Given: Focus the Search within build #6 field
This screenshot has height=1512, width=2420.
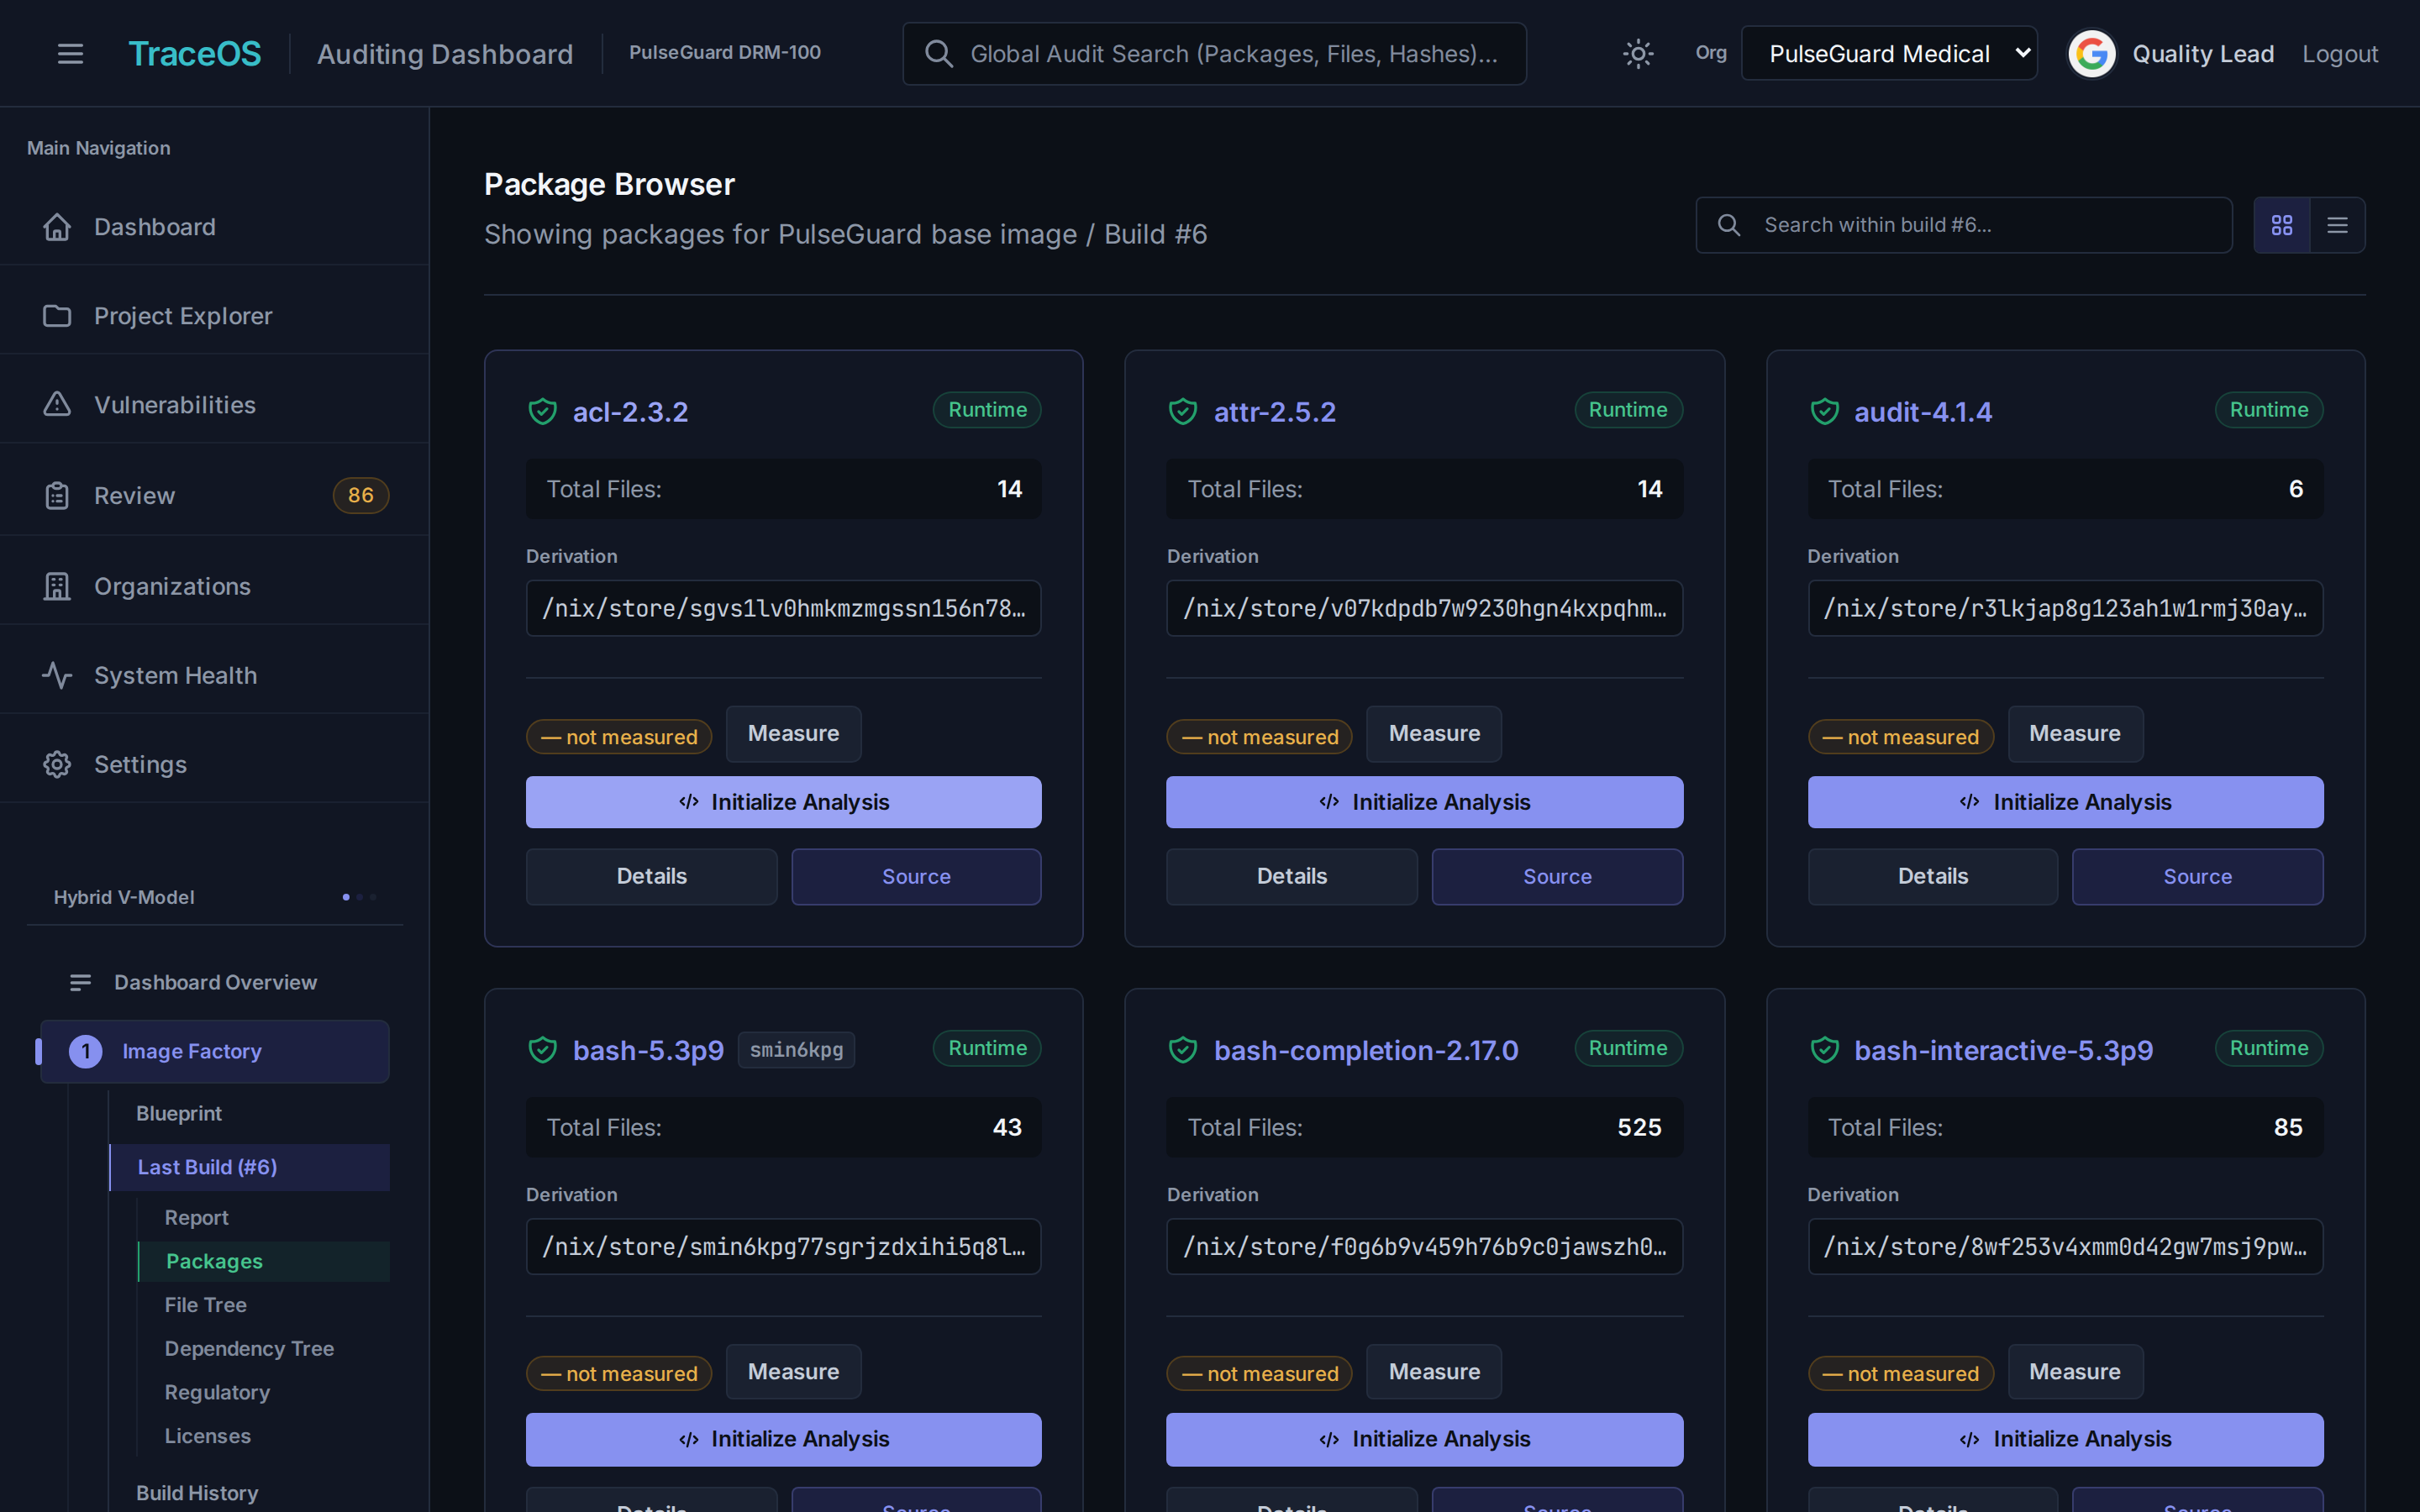Looking at the screenshot, I should pyautogui.click(x=1964, y=225).
